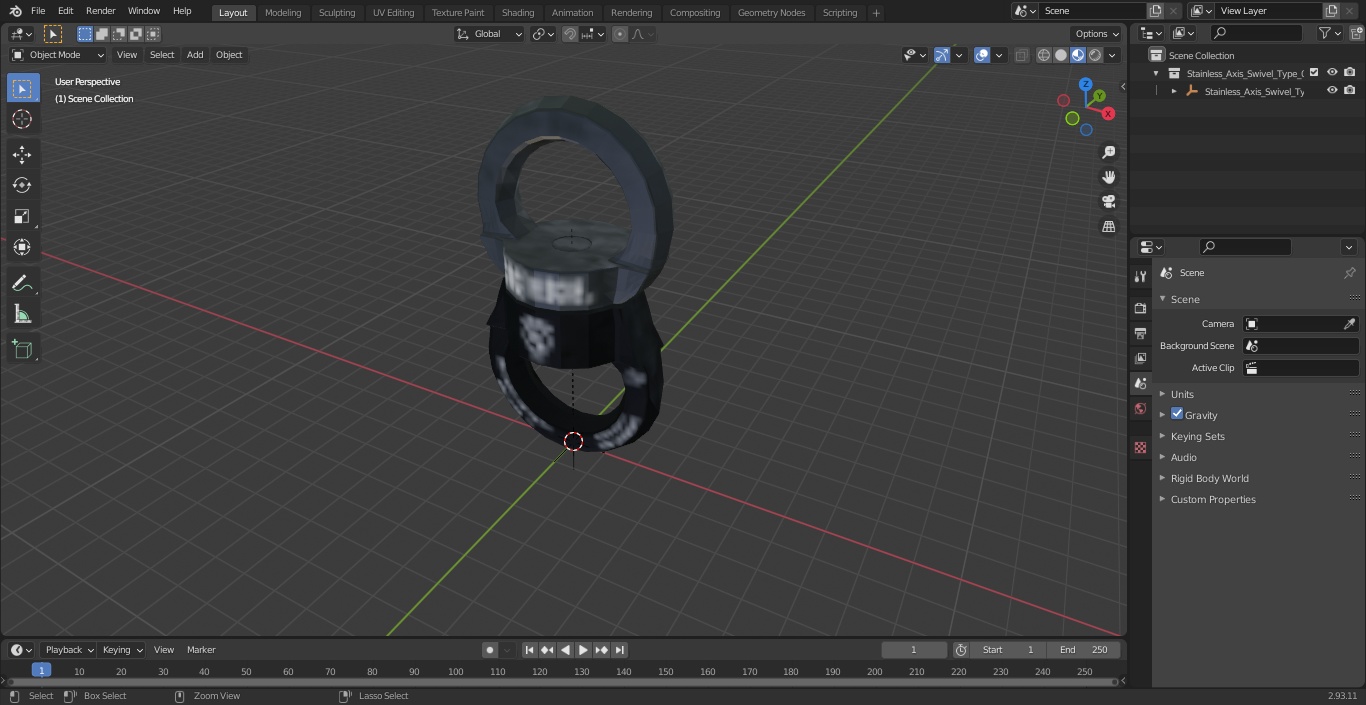Image resolution: width=1366 pixels, height=705 pixels.
Task: Open the Playback popover in timeline
Action: [x=69, y=650]
